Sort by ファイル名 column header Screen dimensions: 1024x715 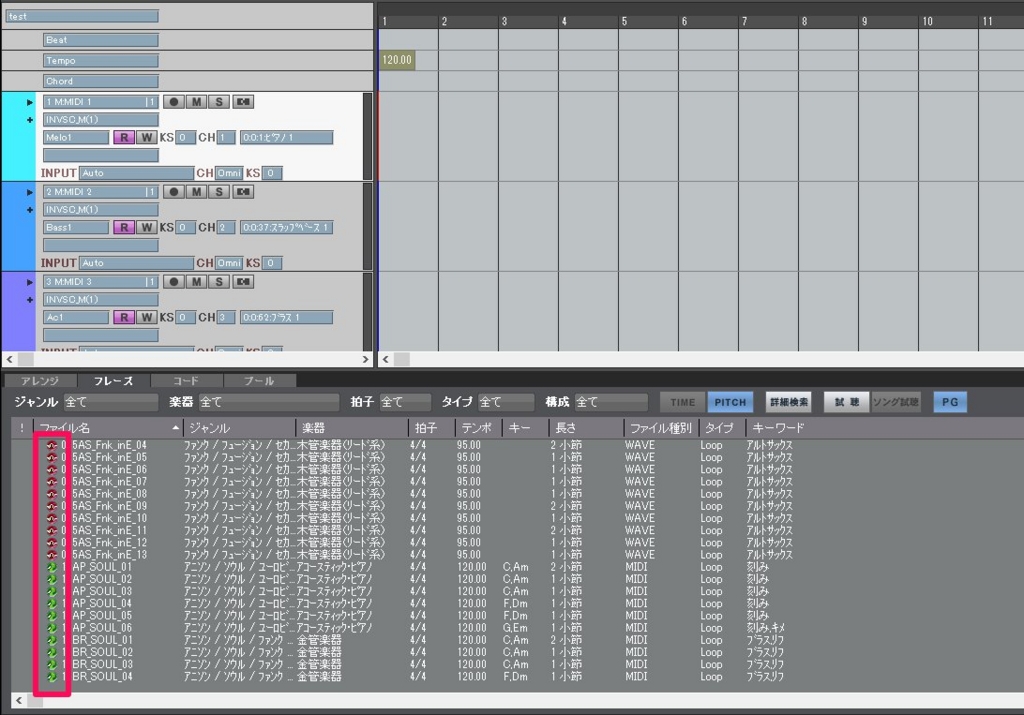click(x=108, y=428)
